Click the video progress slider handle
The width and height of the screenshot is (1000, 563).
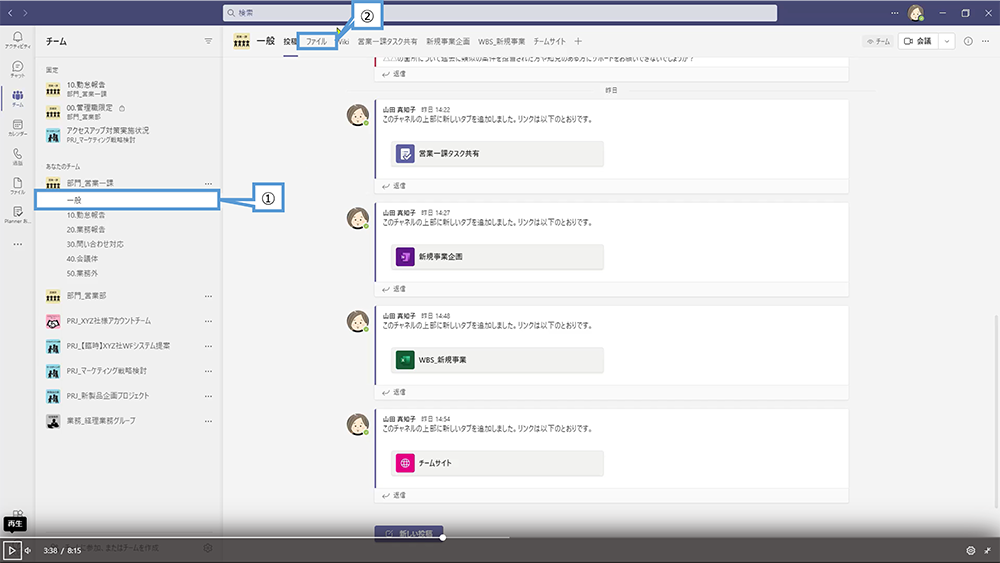[x=443, y=537]
